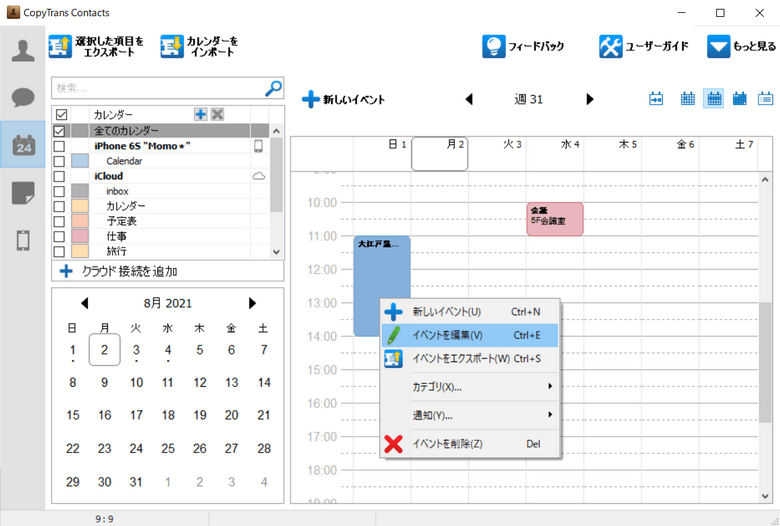Click 8月 2021 month label

coord(168,303)
